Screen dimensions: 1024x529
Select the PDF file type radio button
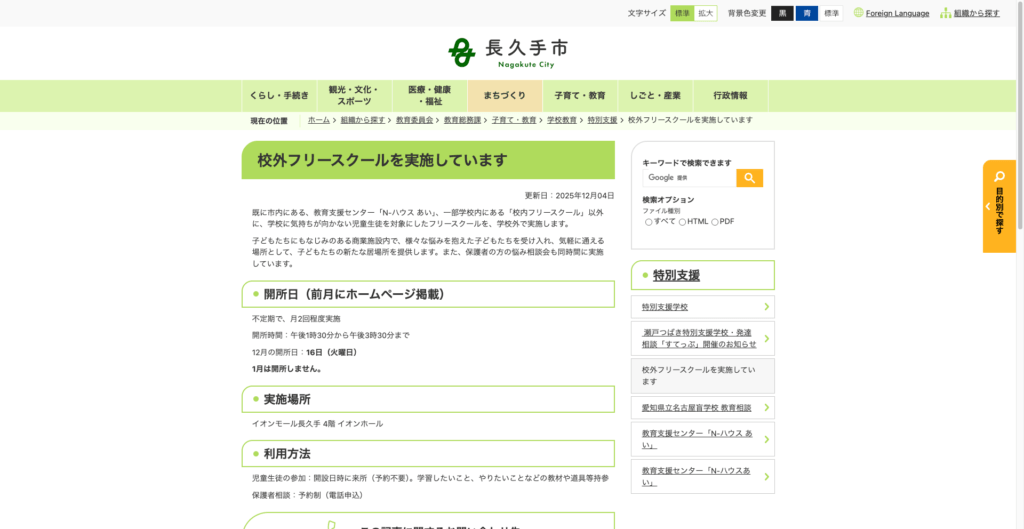[x=714, y=222]
